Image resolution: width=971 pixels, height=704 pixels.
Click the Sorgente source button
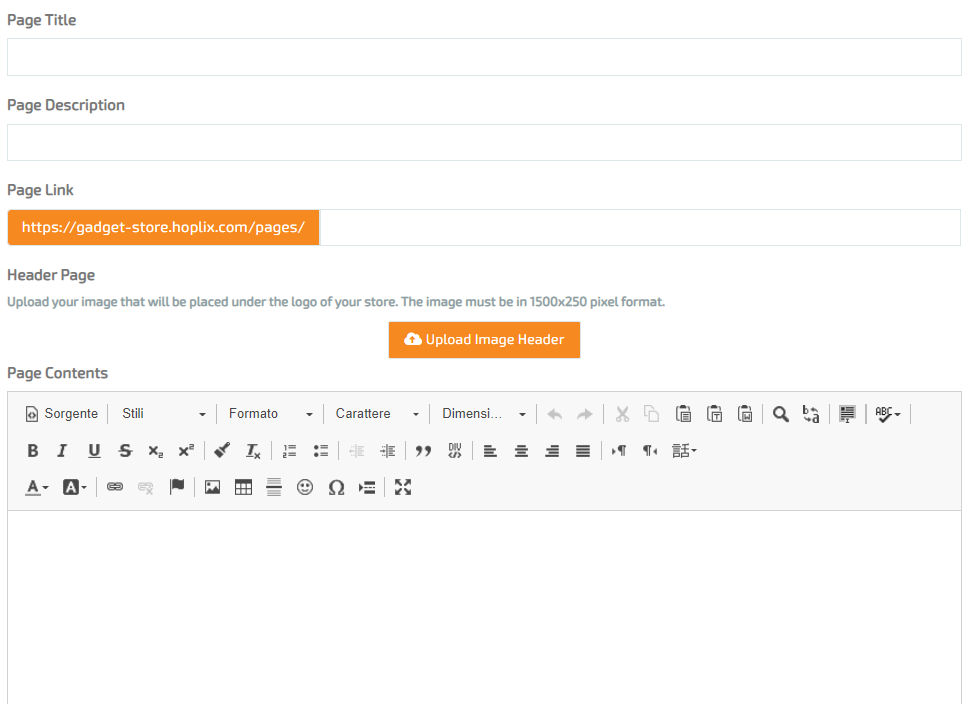pos(61,414)
